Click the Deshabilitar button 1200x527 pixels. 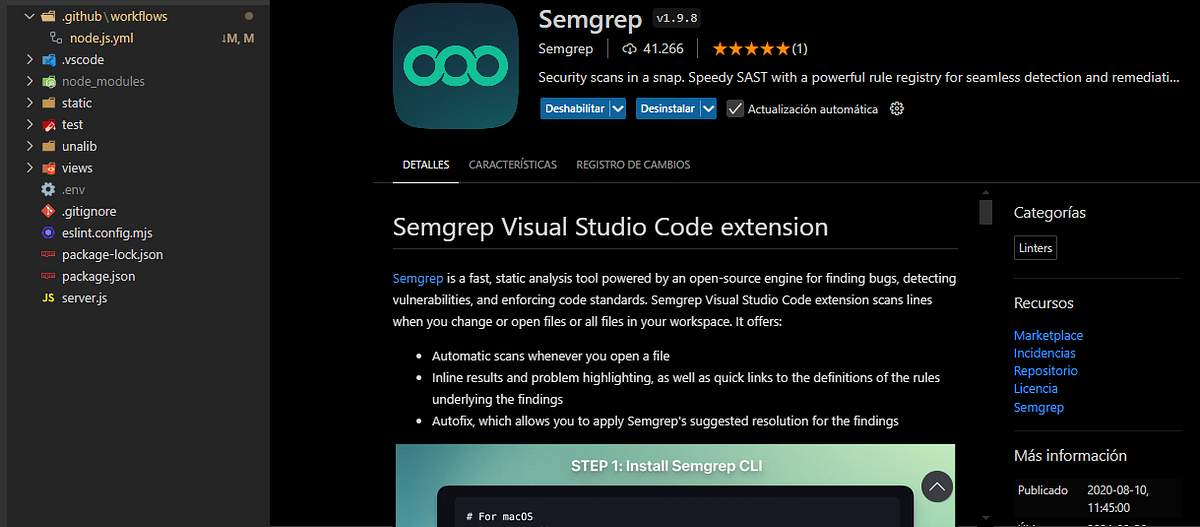[575, 109]
